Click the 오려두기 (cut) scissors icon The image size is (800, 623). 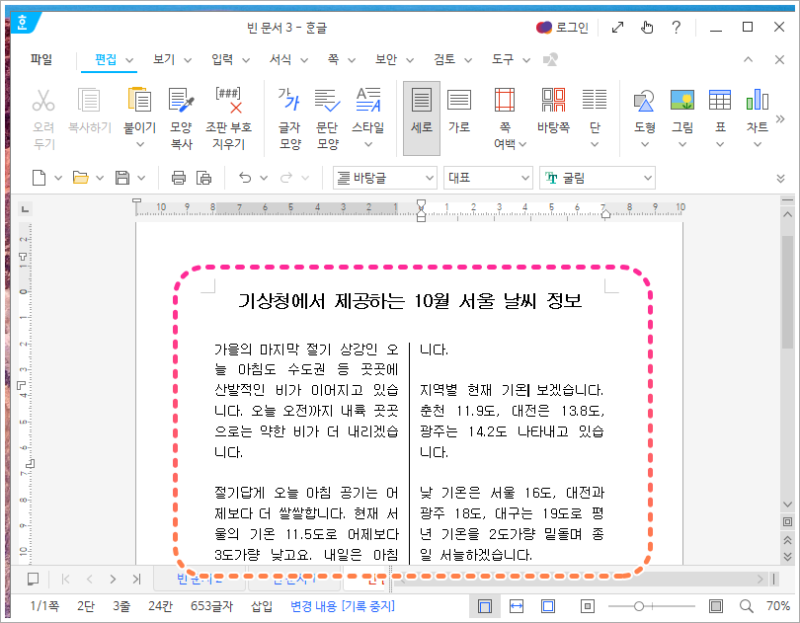(x=43, y=101)
